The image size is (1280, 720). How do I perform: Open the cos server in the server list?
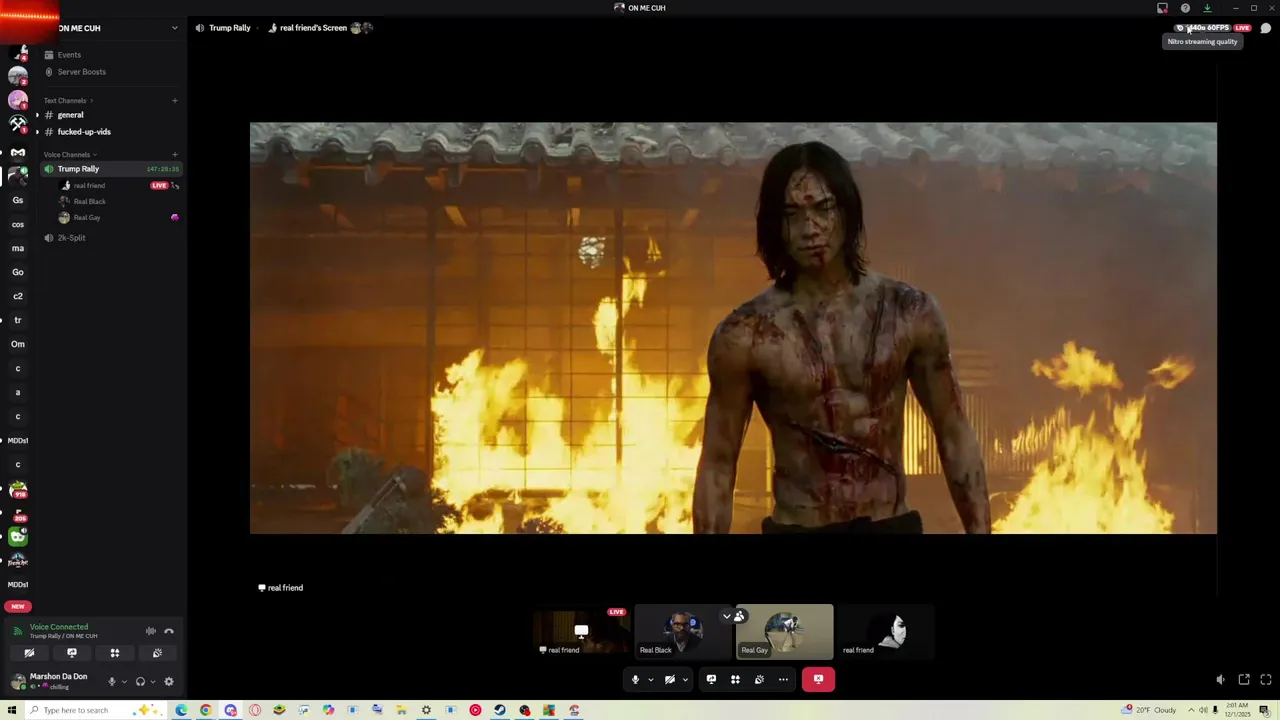tap(18, 224)
